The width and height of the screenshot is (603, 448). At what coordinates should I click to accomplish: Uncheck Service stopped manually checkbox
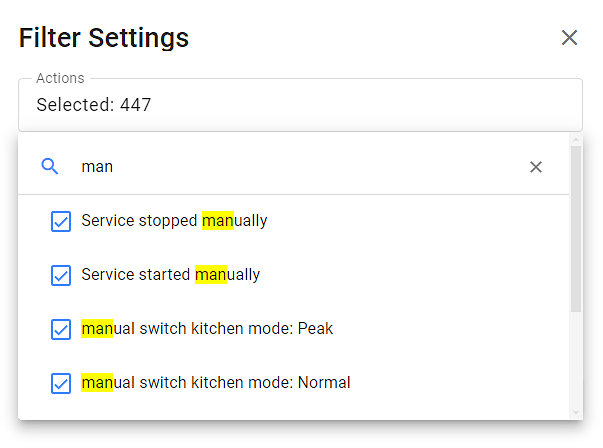(61, 221)
